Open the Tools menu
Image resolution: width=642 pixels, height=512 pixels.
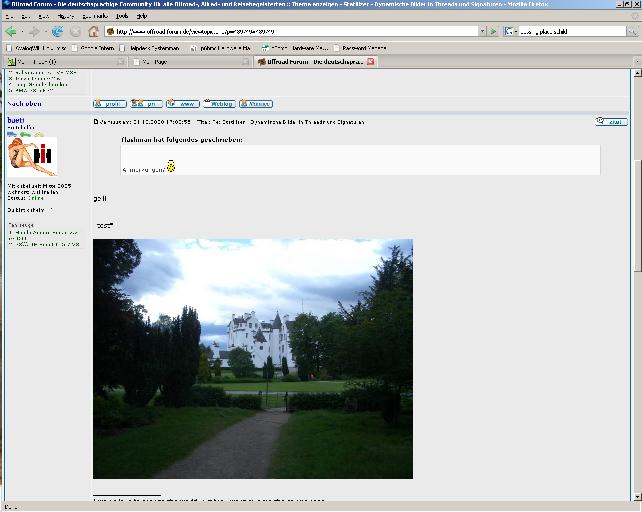tap(122, 16)
